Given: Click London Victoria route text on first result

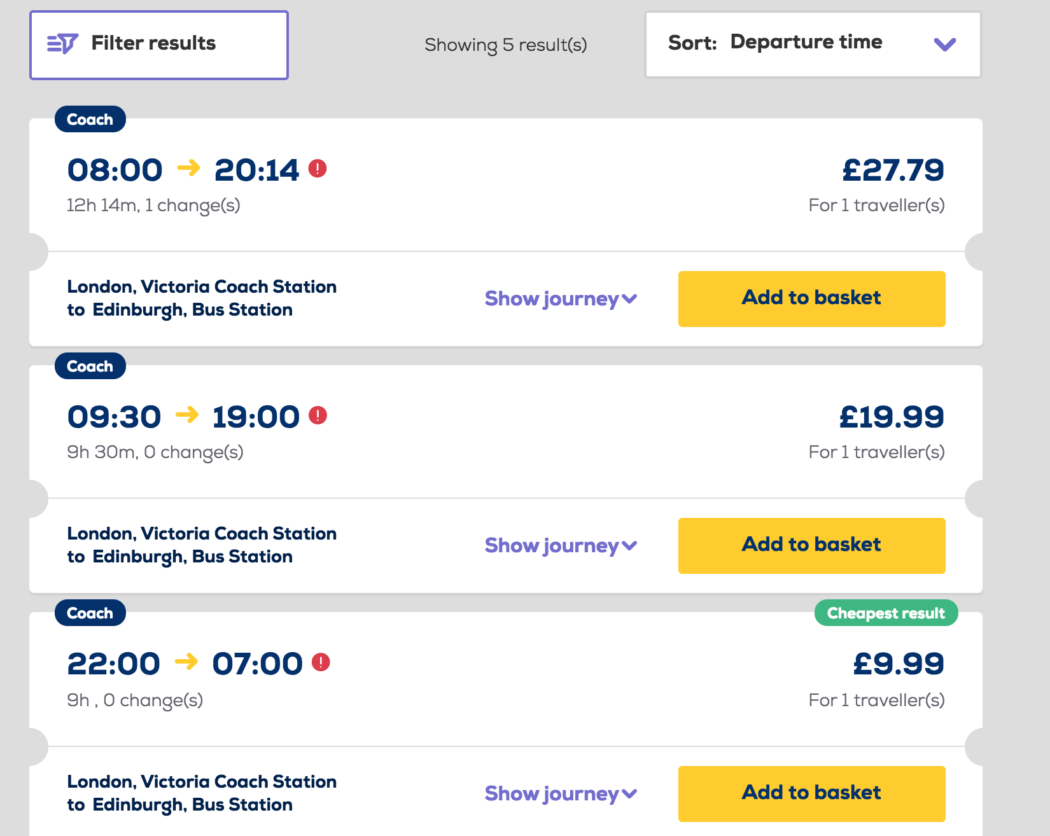Looking at the screenshot, I should (201, 298).
